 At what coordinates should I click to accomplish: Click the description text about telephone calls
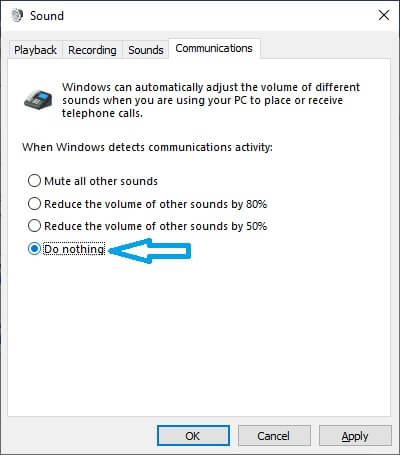[211, 100]
